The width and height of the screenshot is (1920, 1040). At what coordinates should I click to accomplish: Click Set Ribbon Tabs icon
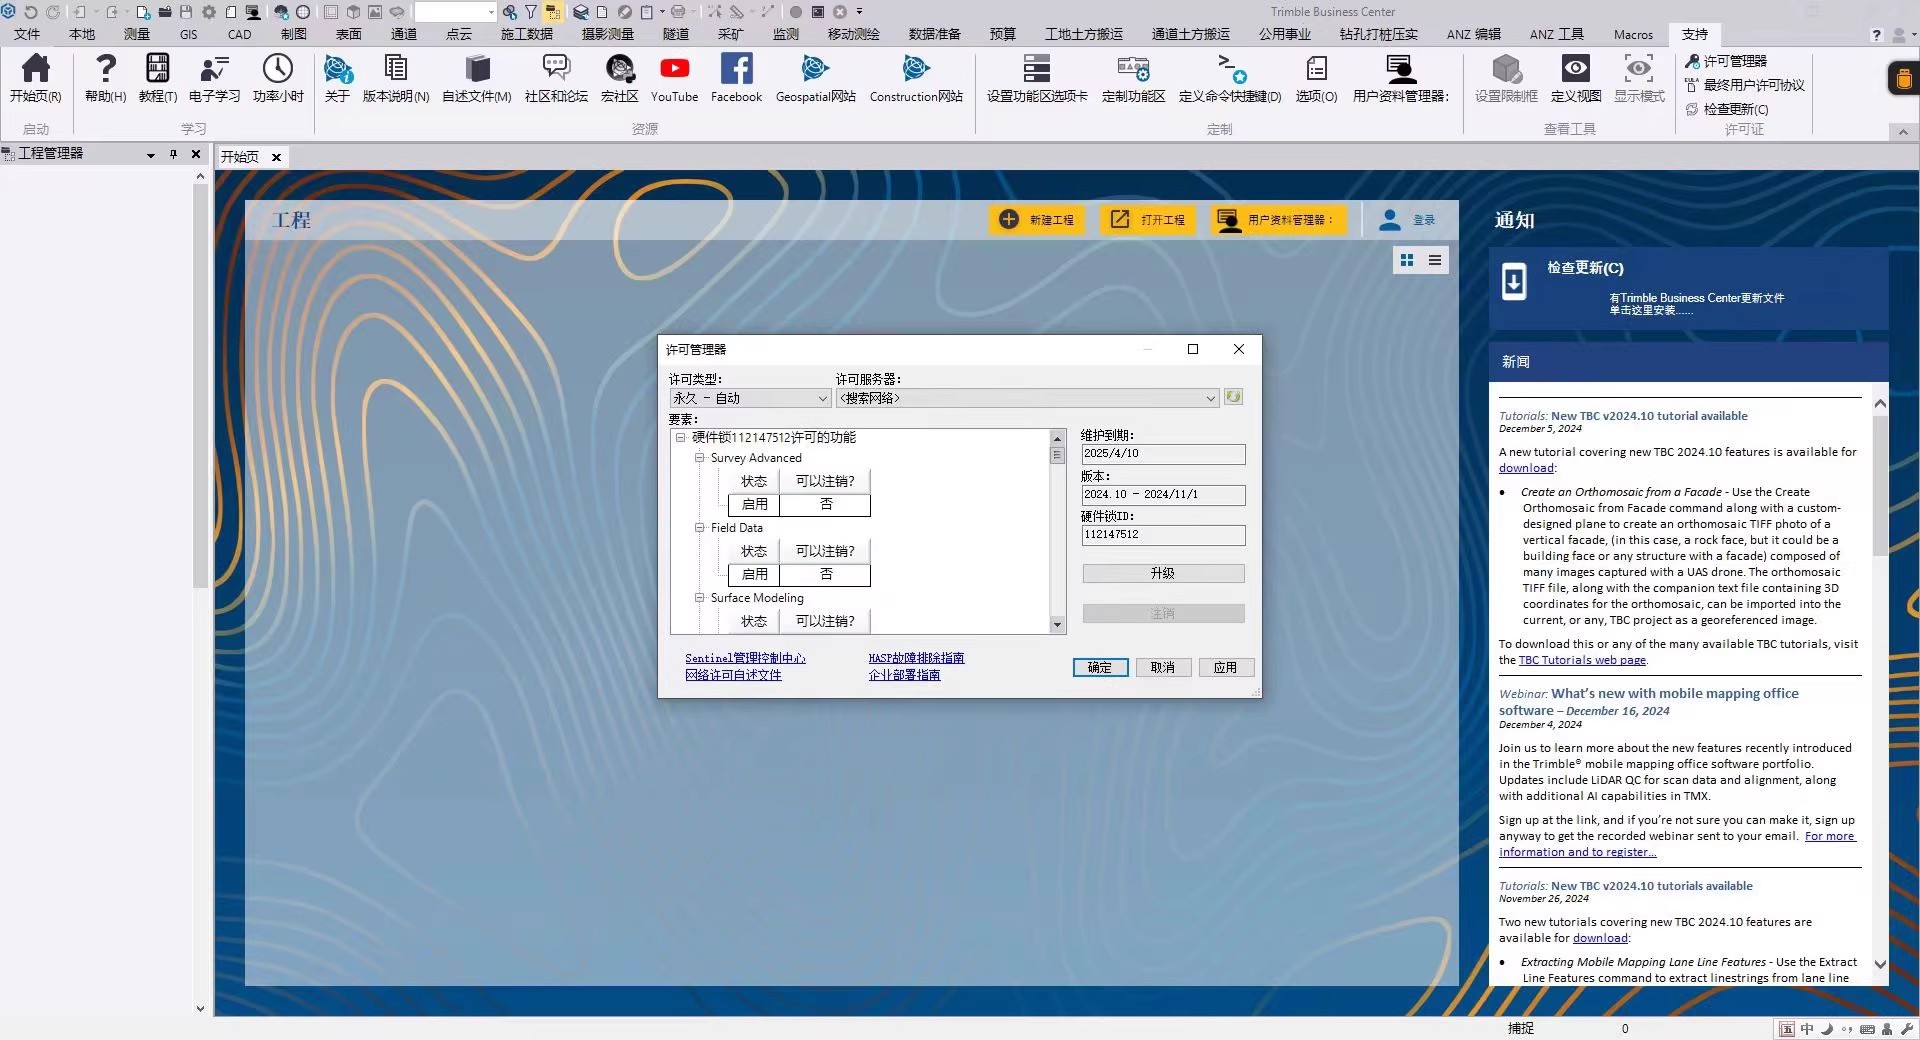[1037, 77]
